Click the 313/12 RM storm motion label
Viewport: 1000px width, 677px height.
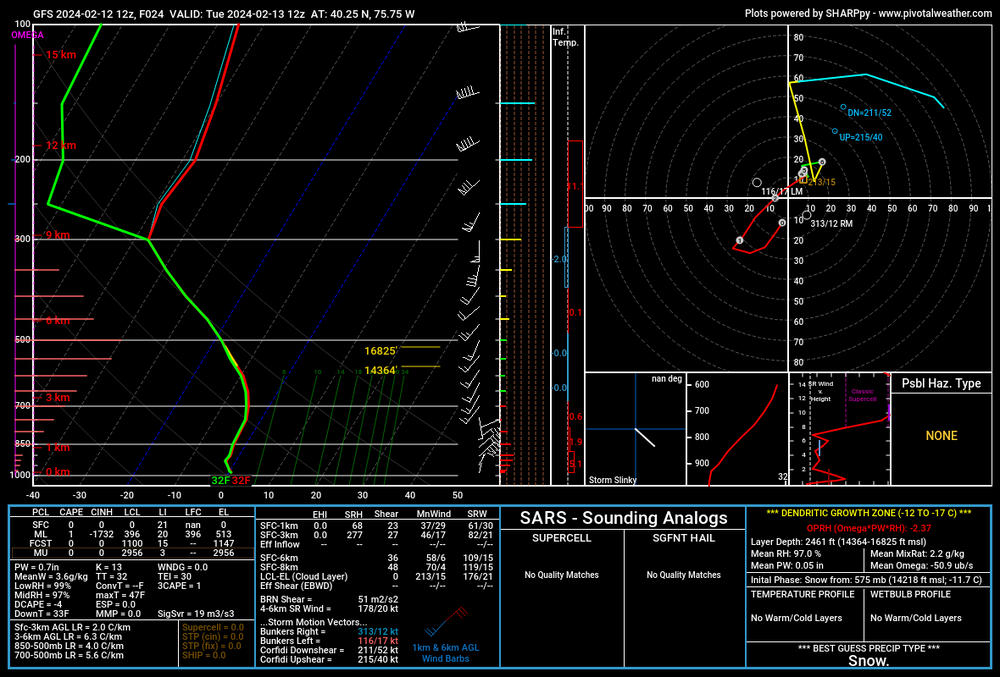pos(831,224)
